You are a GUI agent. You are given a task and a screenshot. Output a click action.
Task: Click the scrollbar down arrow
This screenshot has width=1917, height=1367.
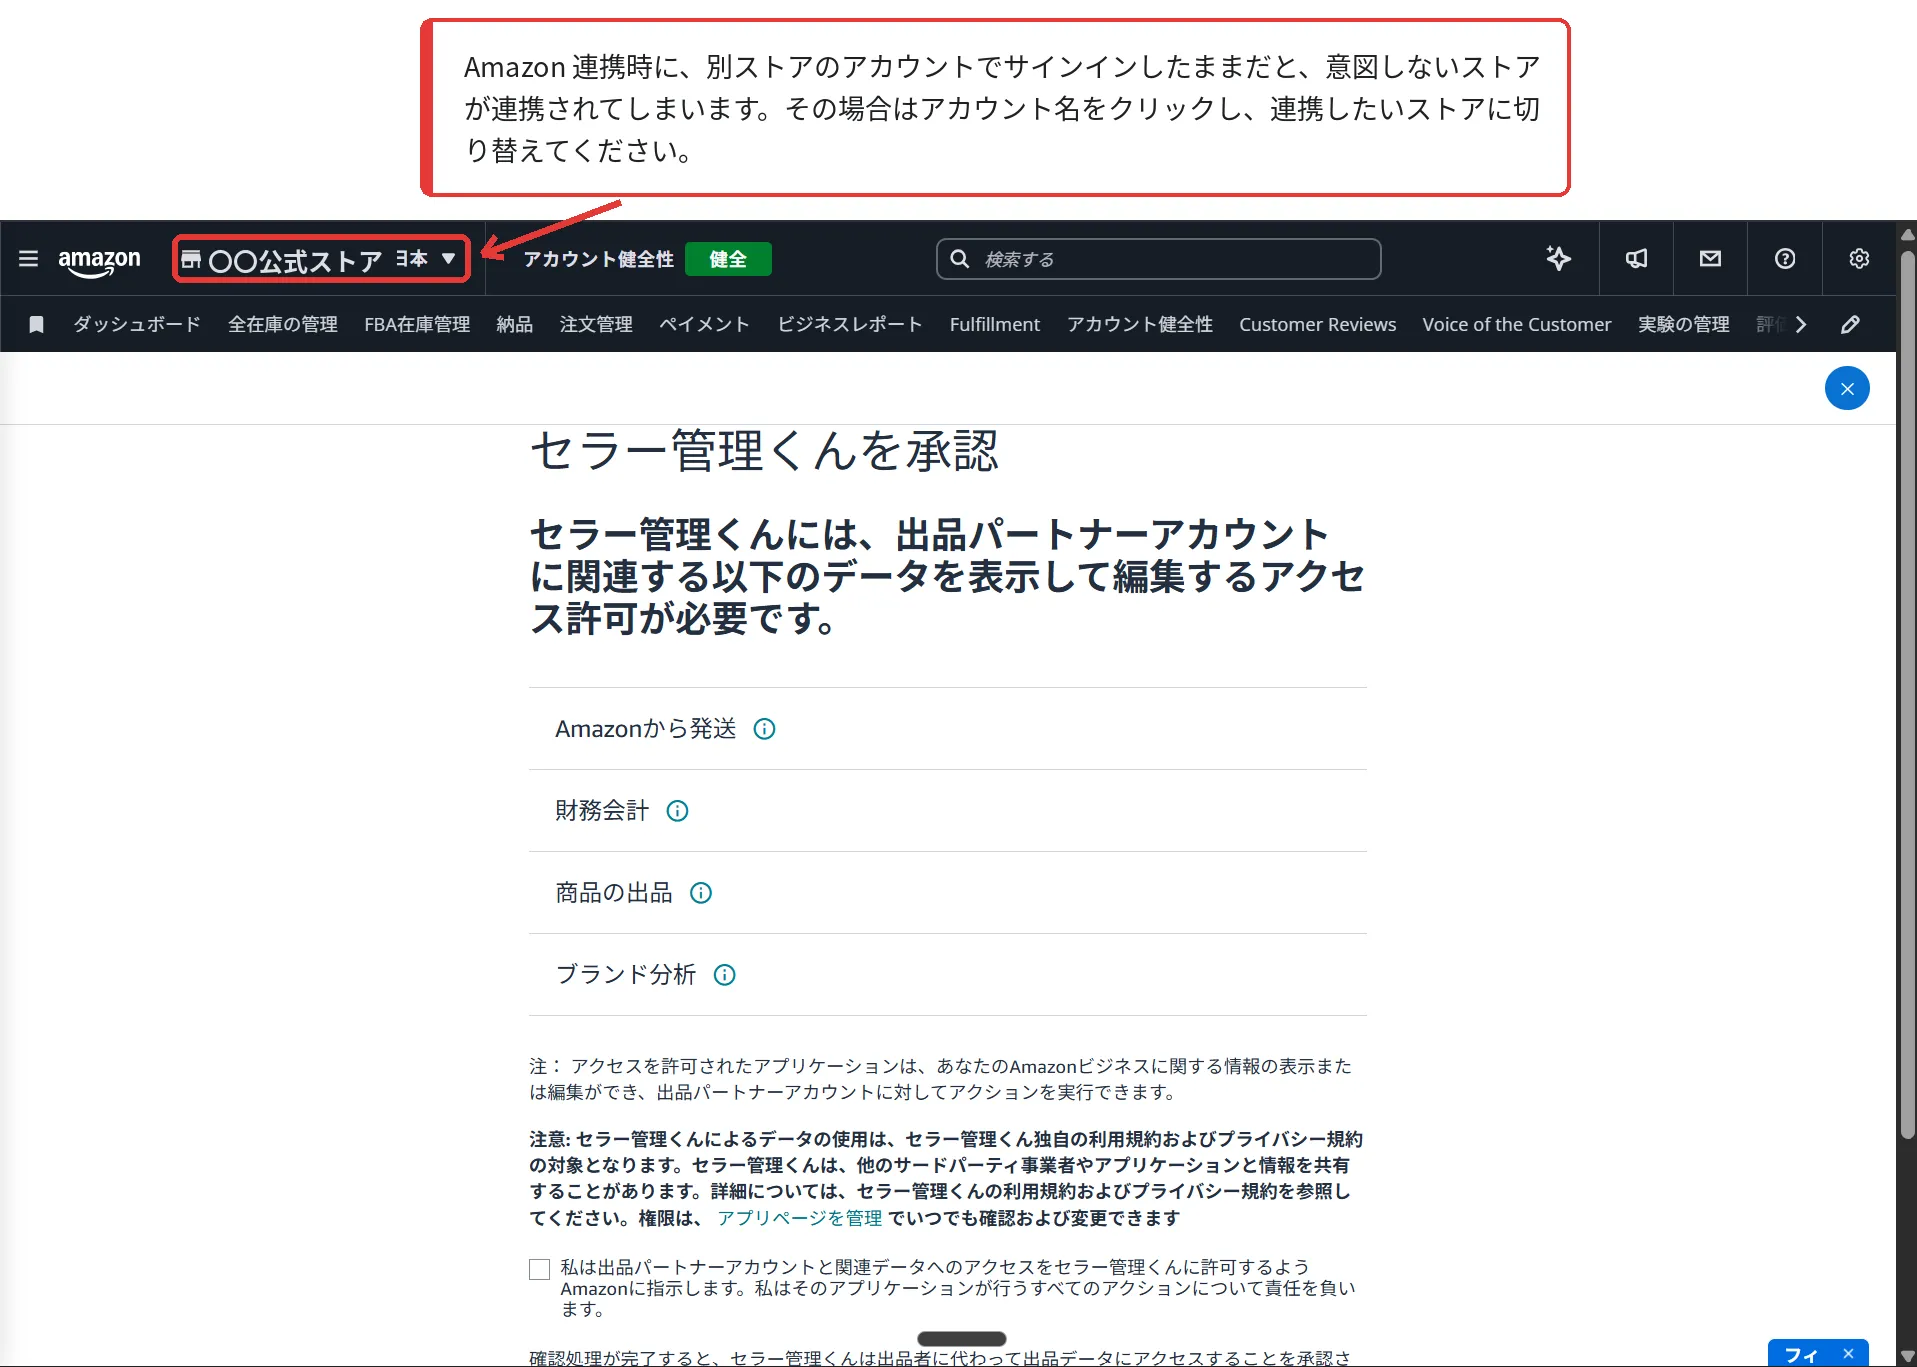click(x=1907, y=1356)
